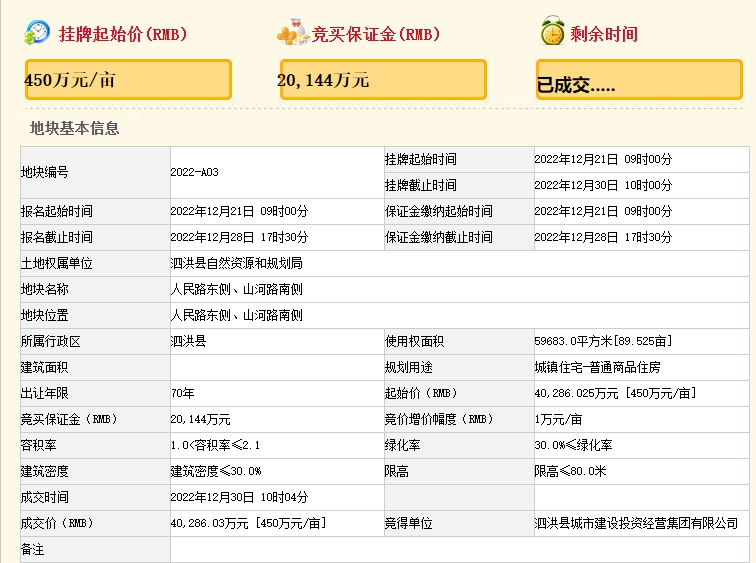Image resolution: width=756 pixels, height=563 pixels.
Task: Click the 20,144万元 deposit box
Action: [x=383, y=80]
